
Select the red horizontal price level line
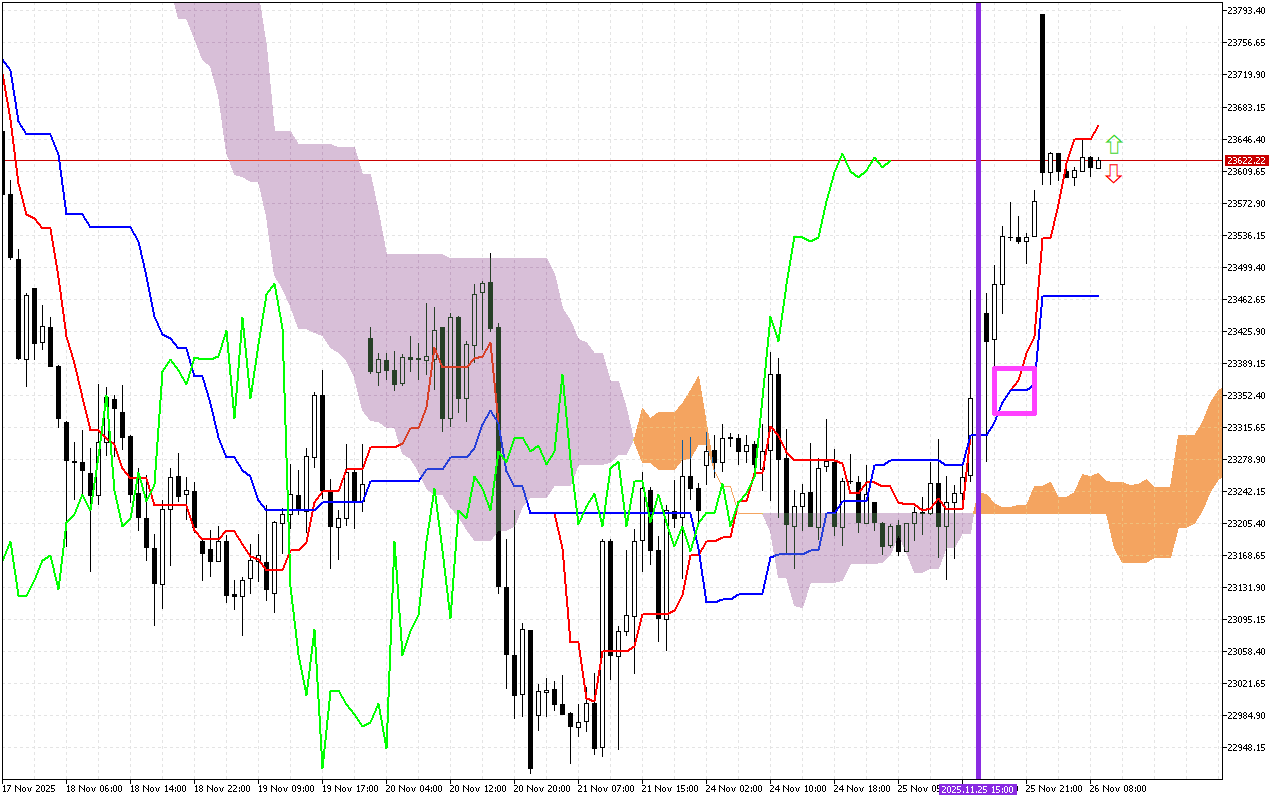pos(500,160)
